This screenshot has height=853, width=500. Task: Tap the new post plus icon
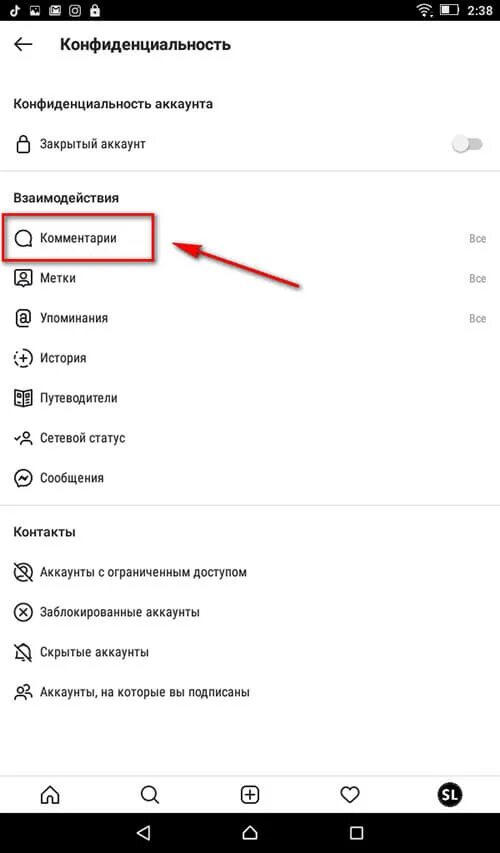(250, 795)
